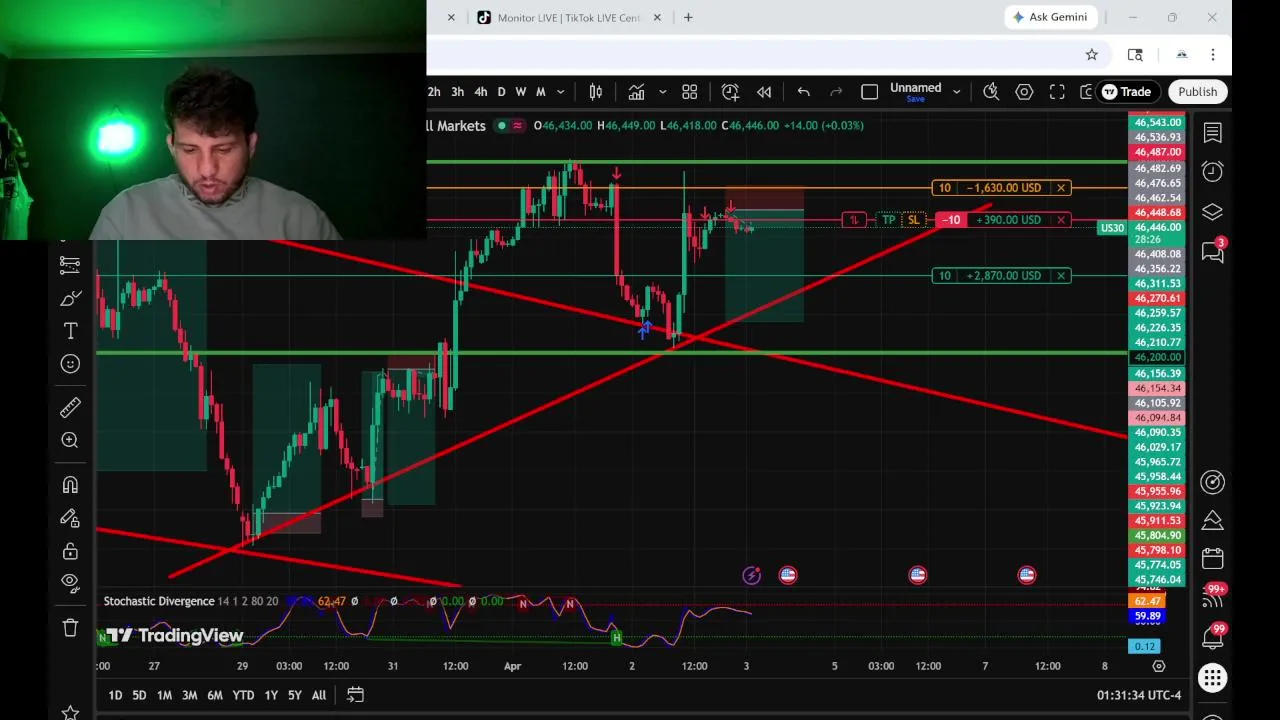Click the Publish button
The height and width of the screenshot is (720, 1280).
pos(1198,92)
